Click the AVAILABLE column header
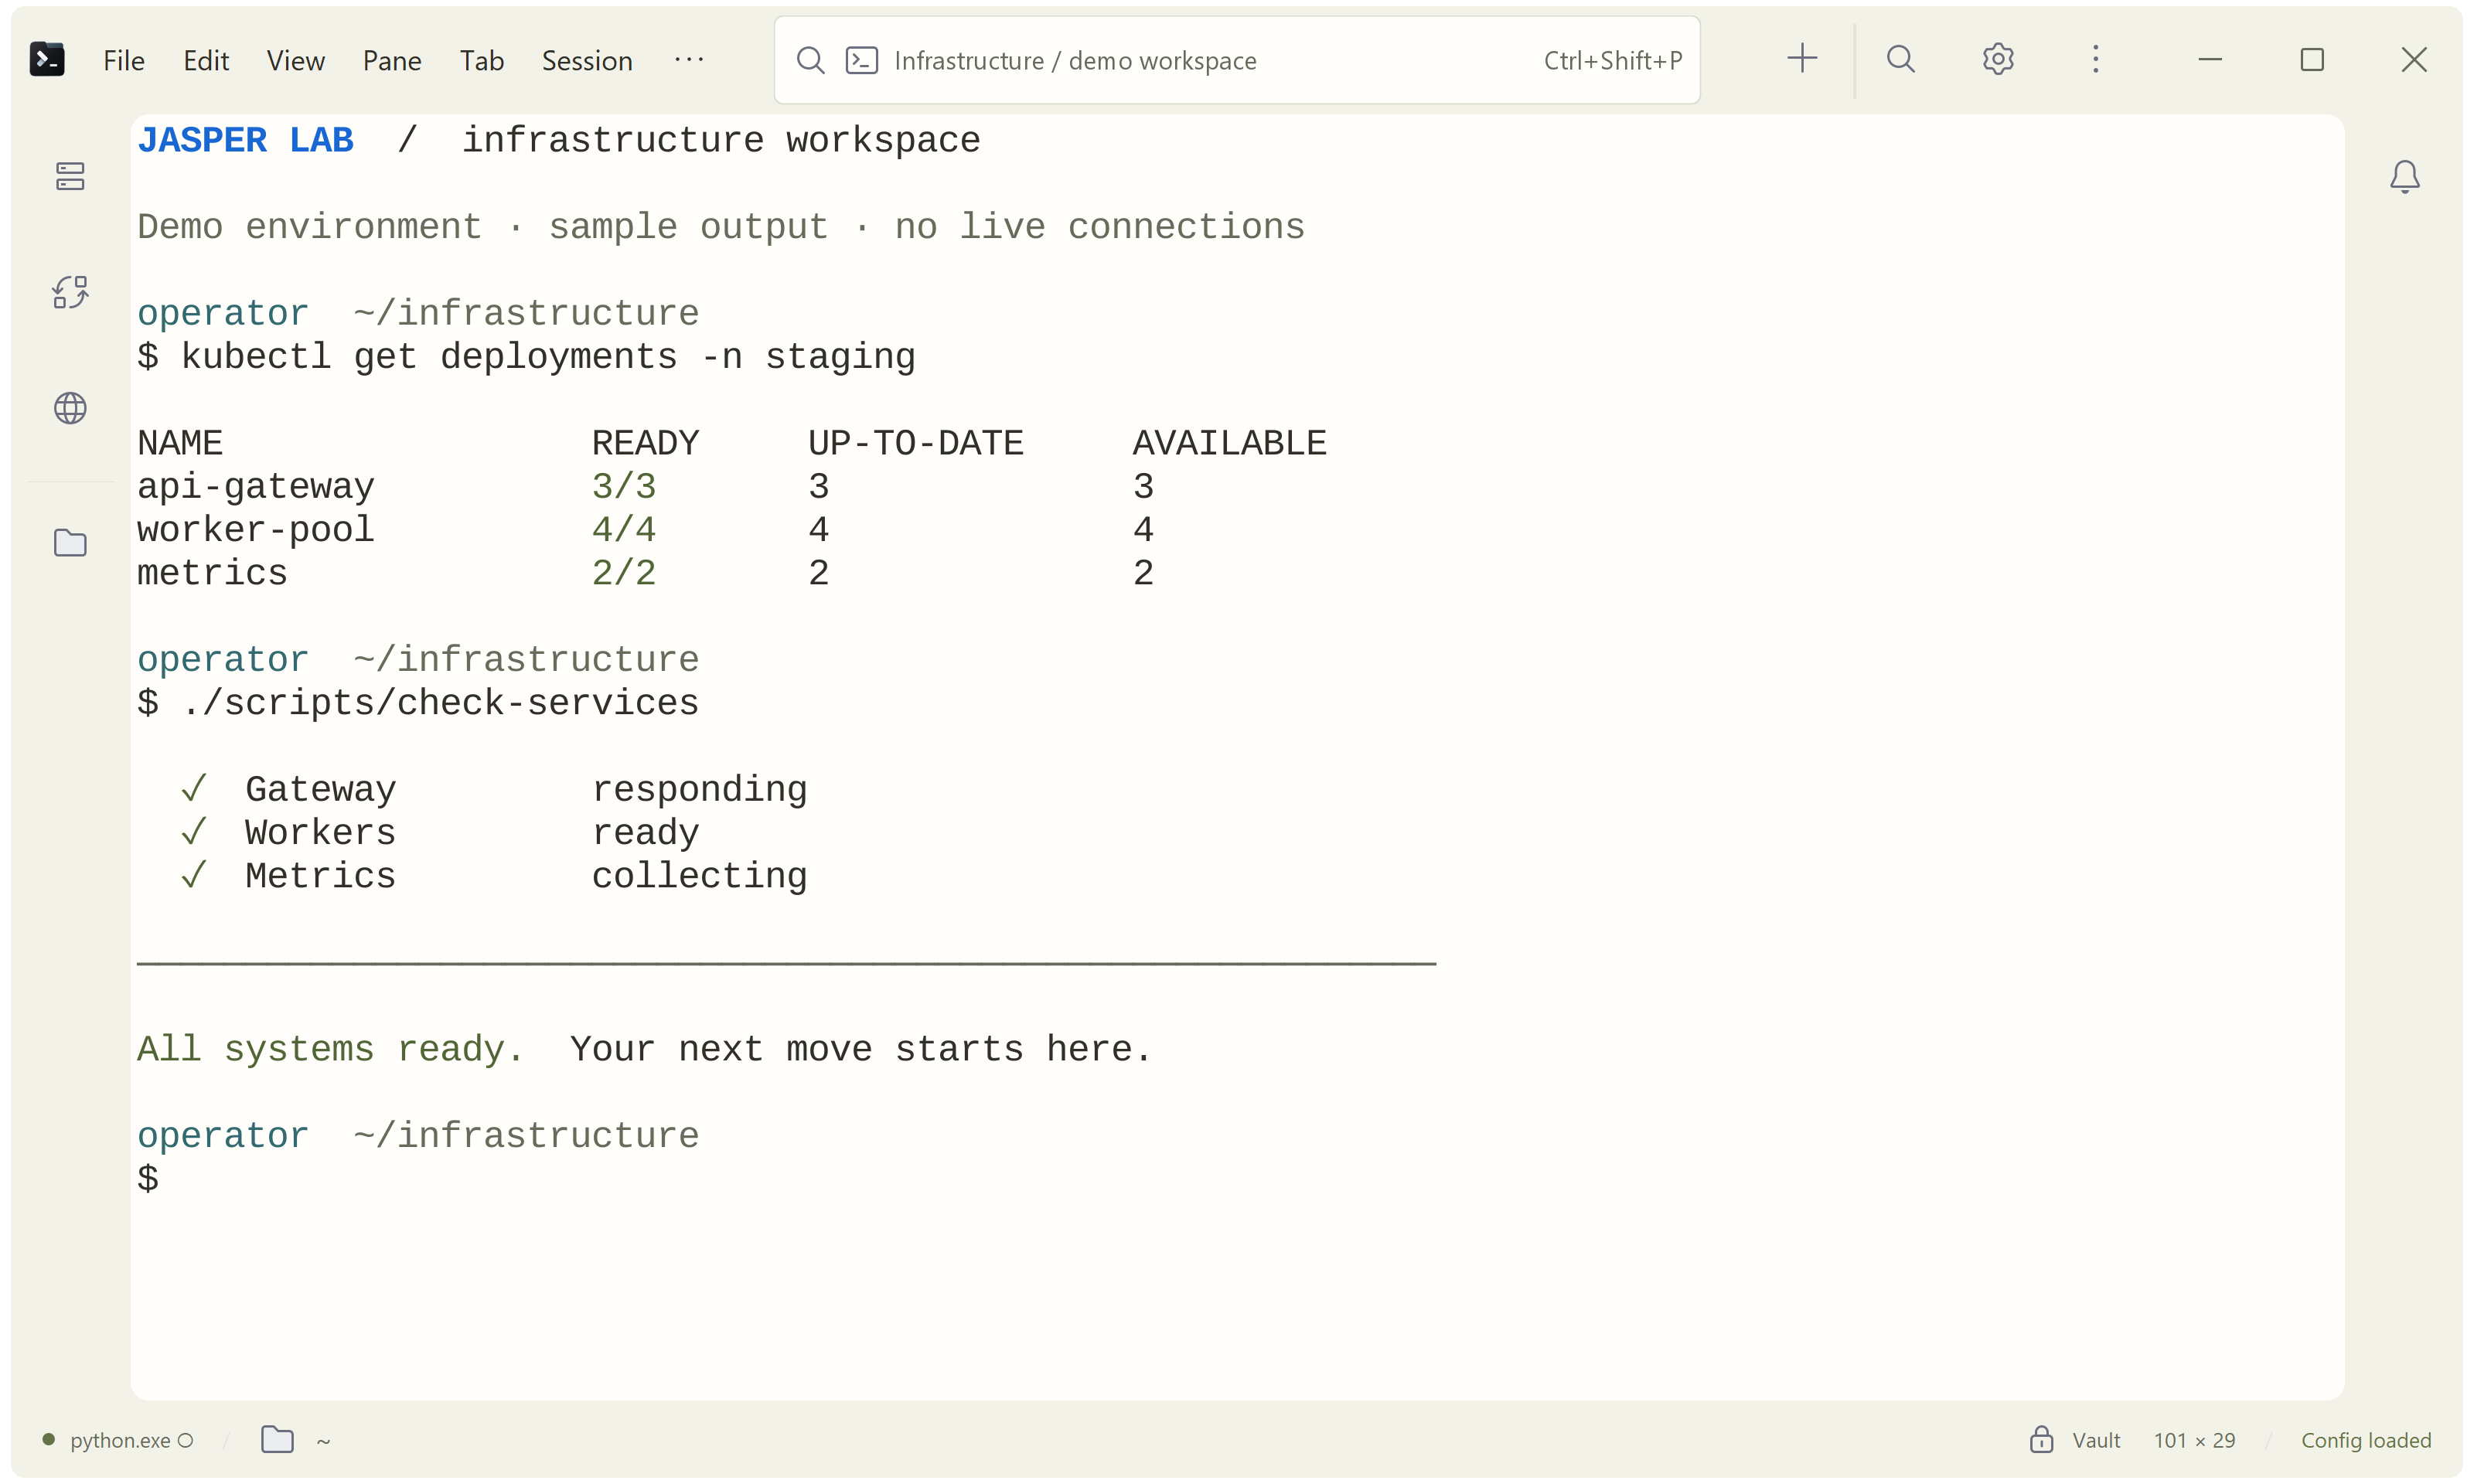 click(1229, 443)
